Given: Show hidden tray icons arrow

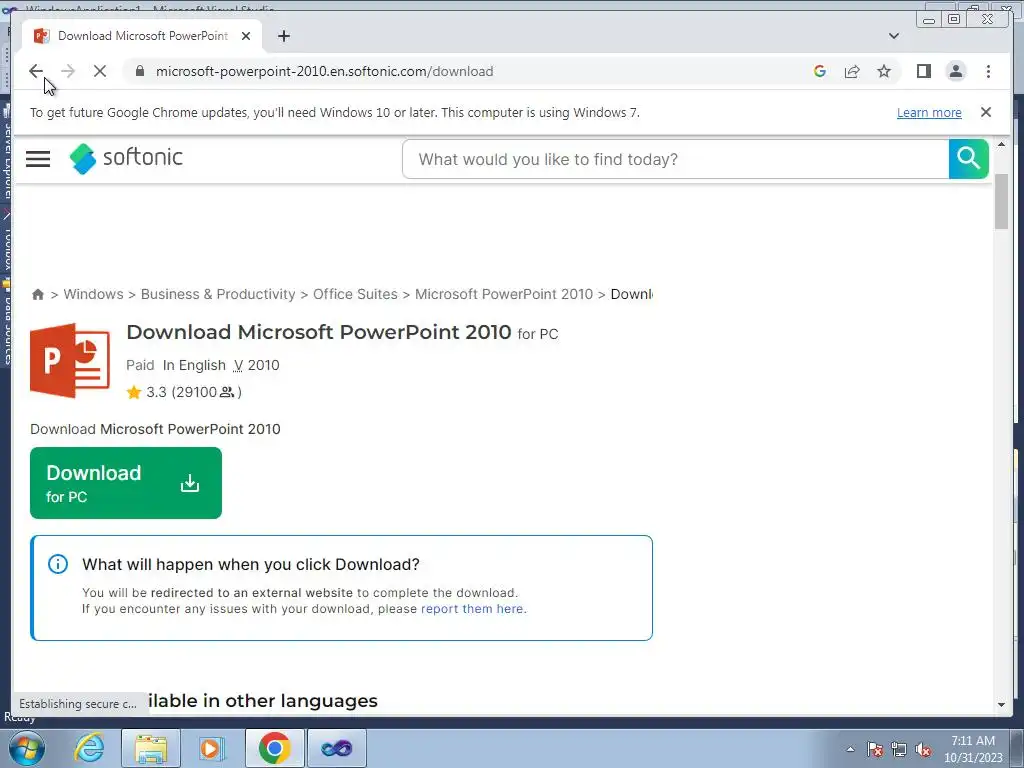Looking at the screenshot, I should tap(850, 750).
